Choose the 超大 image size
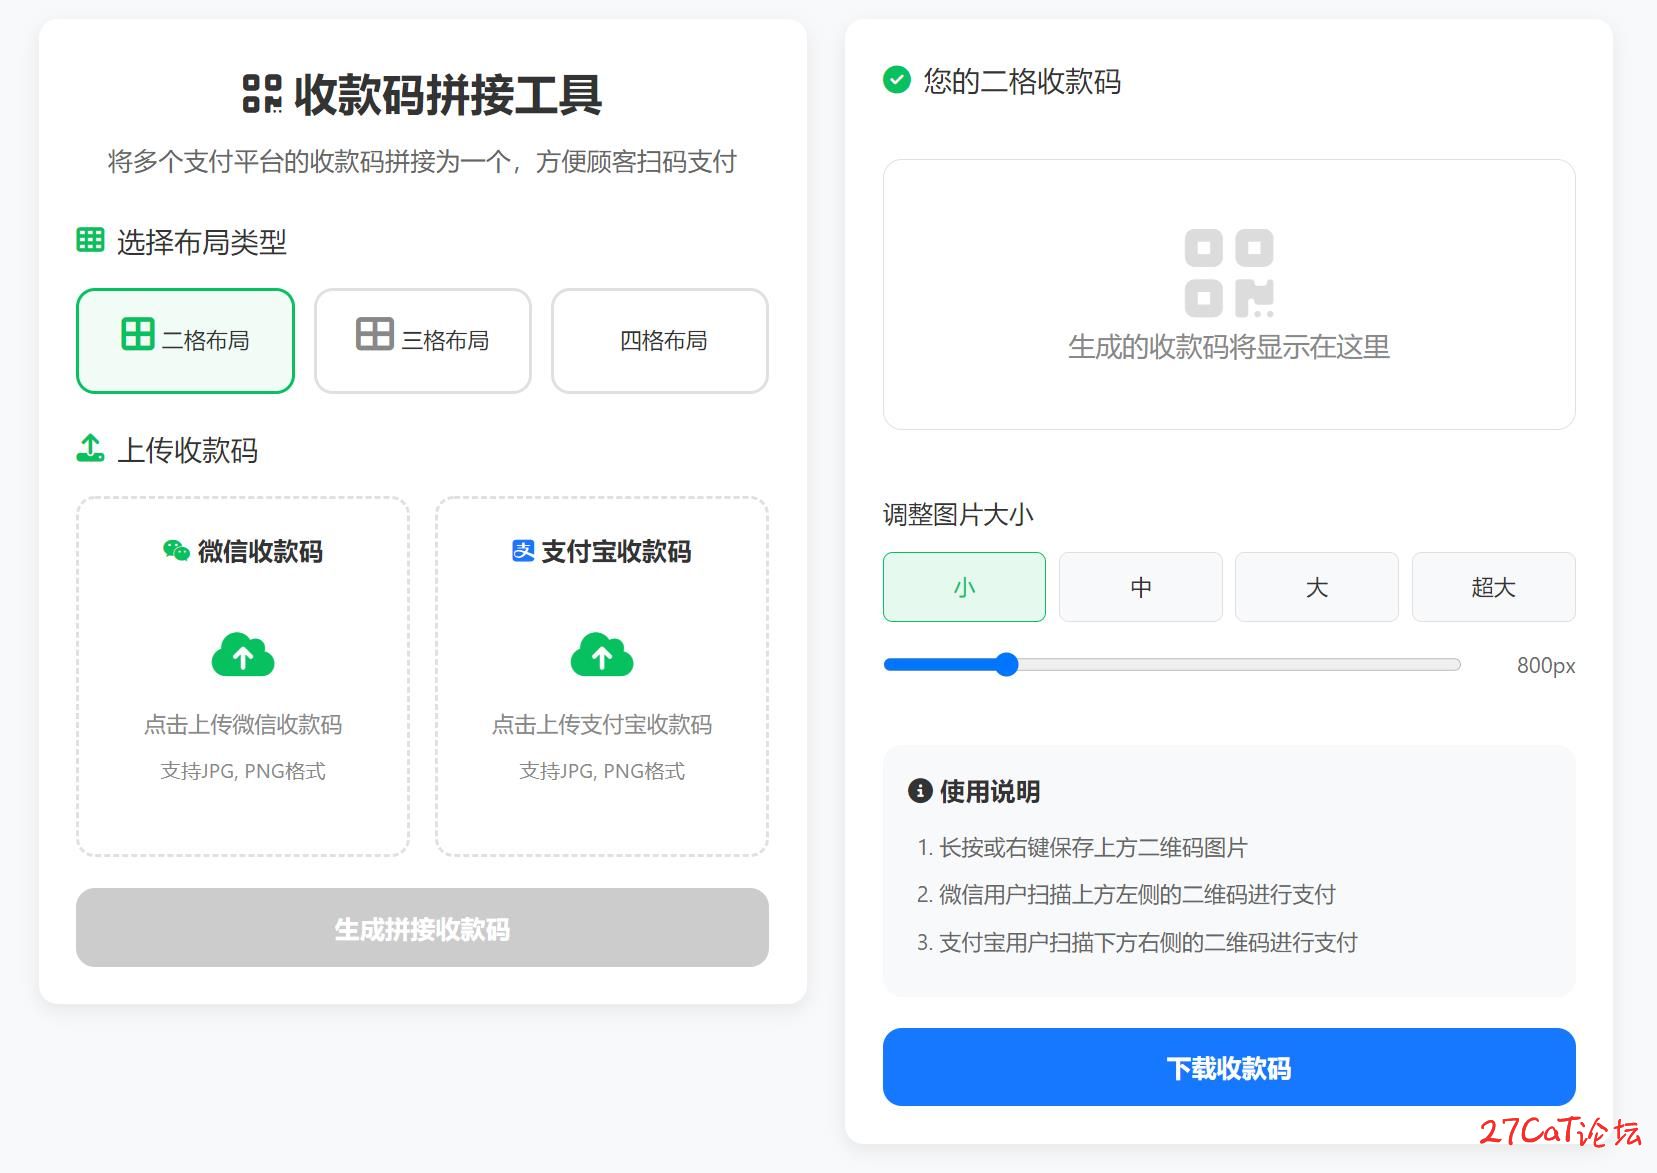This screenshot has width=1657, height=1173. tap(1493, 587)
